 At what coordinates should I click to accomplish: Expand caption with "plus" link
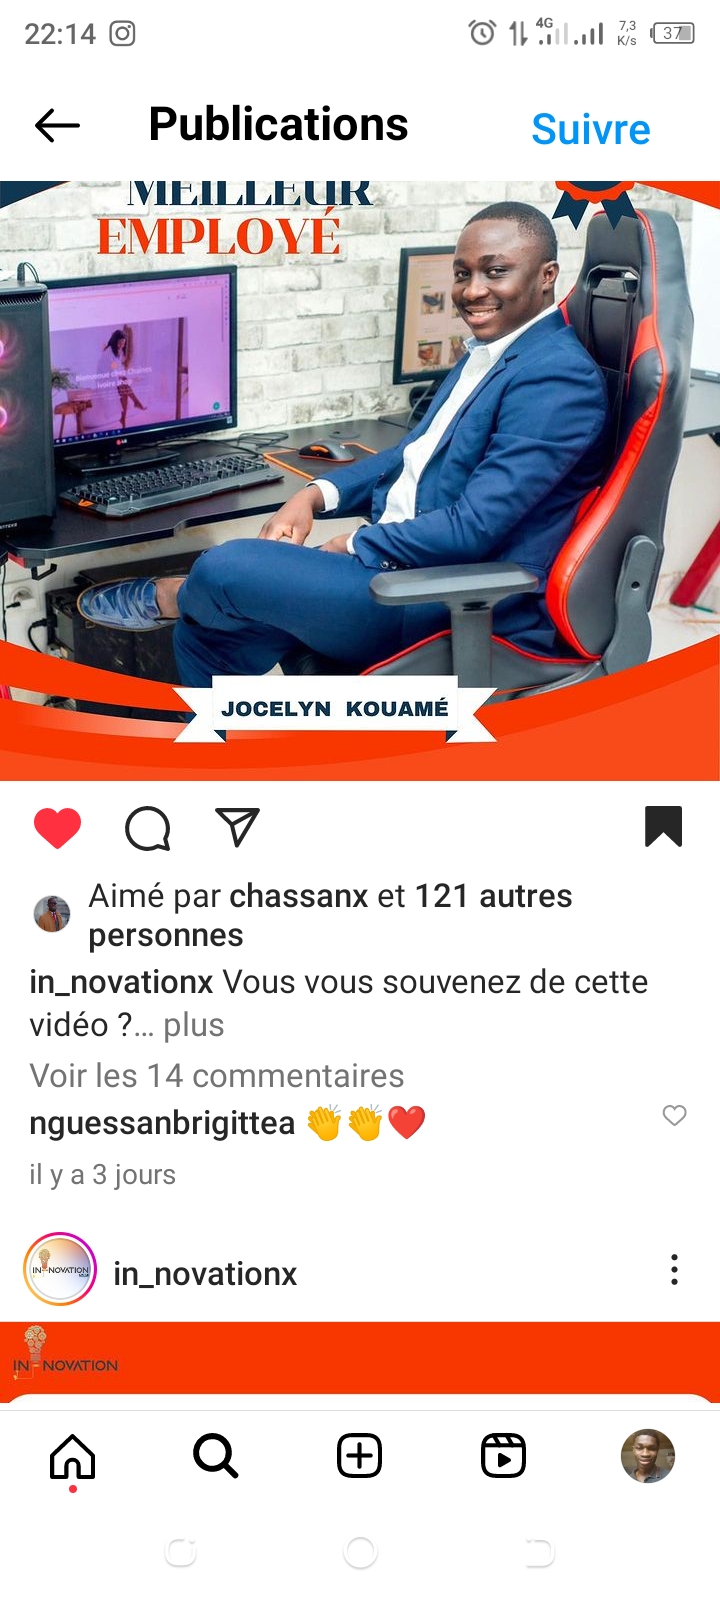(x=194, y=1025)
